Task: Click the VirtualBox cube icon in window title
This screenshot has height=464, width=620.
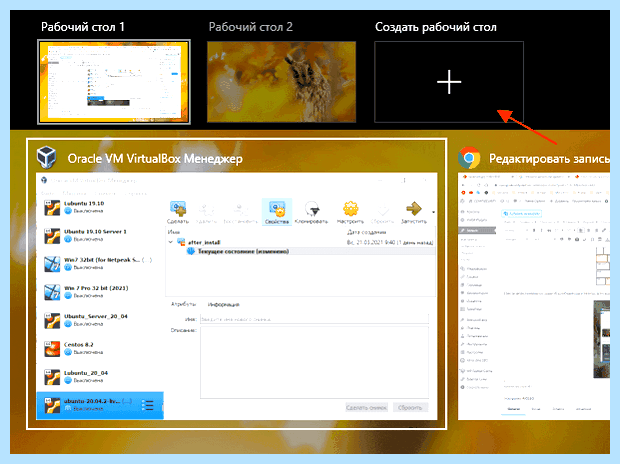Action: click(x=46, y=157)
